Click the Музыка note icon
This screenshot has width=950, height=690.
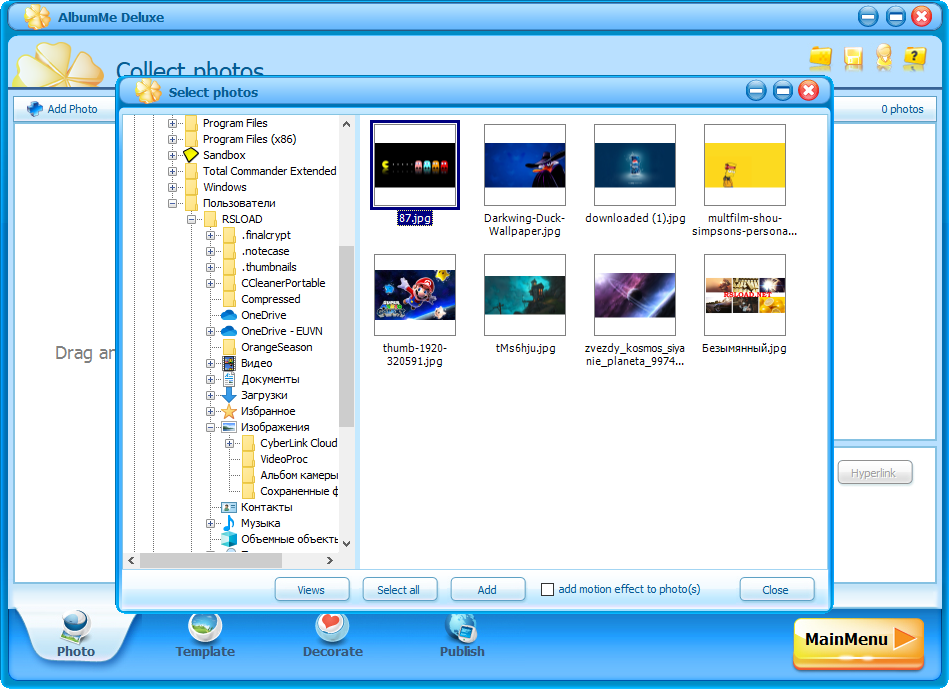click(x=229, y=523)
